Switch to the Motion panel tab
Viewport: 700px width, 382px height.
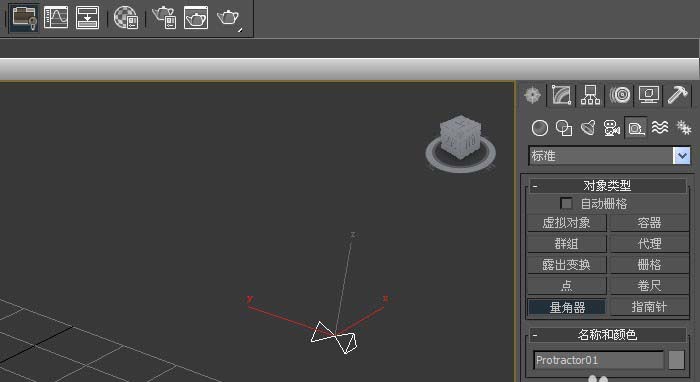click(x=620, y=95)
